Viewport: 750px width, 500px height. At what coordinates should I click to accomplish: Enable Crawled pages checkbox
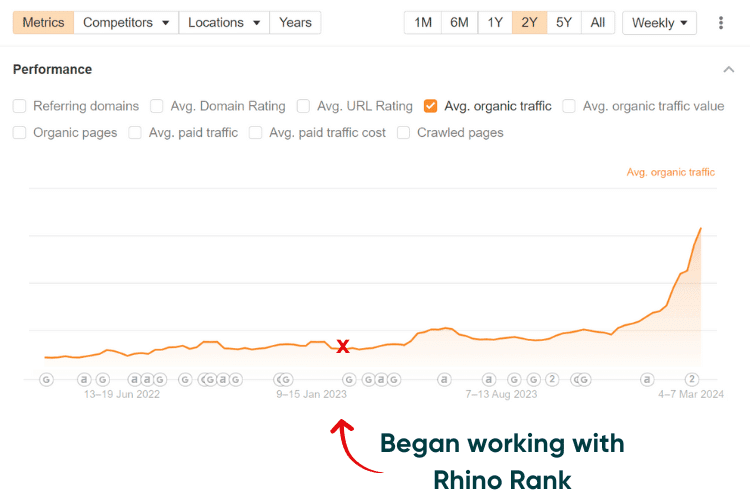(404, 132)
